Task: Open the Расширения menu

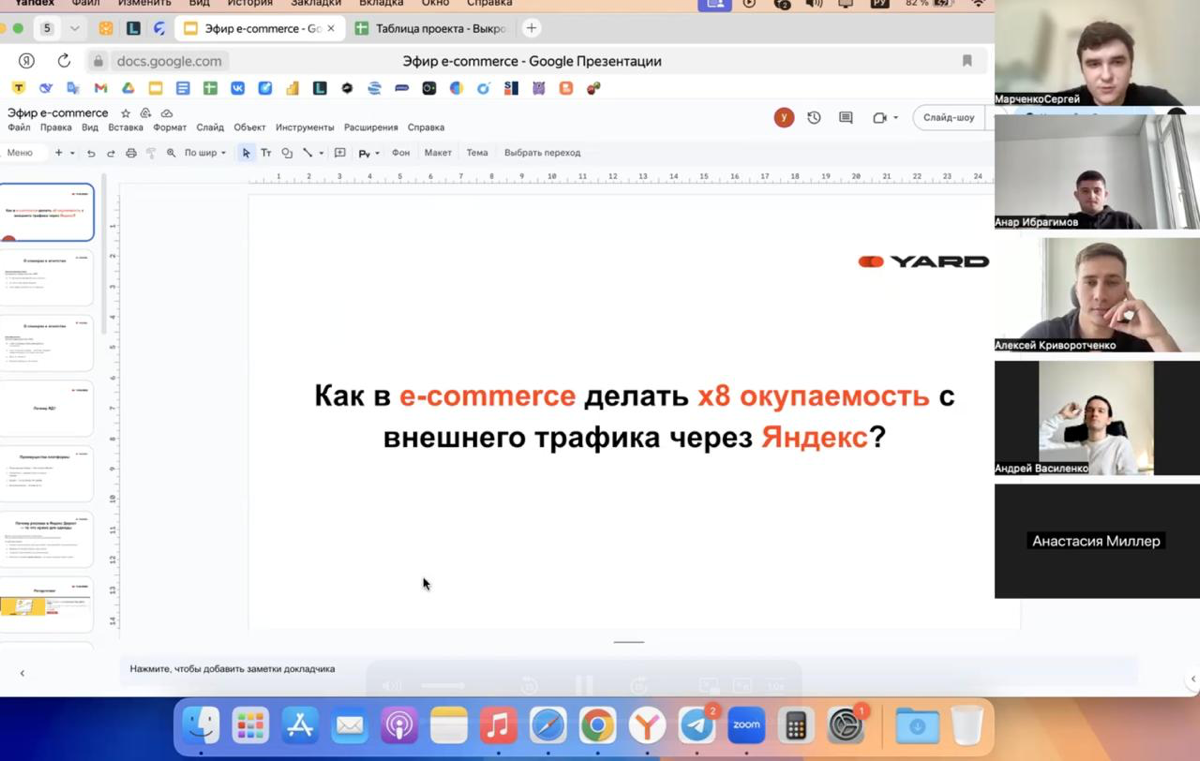Action: click(371, 127)
